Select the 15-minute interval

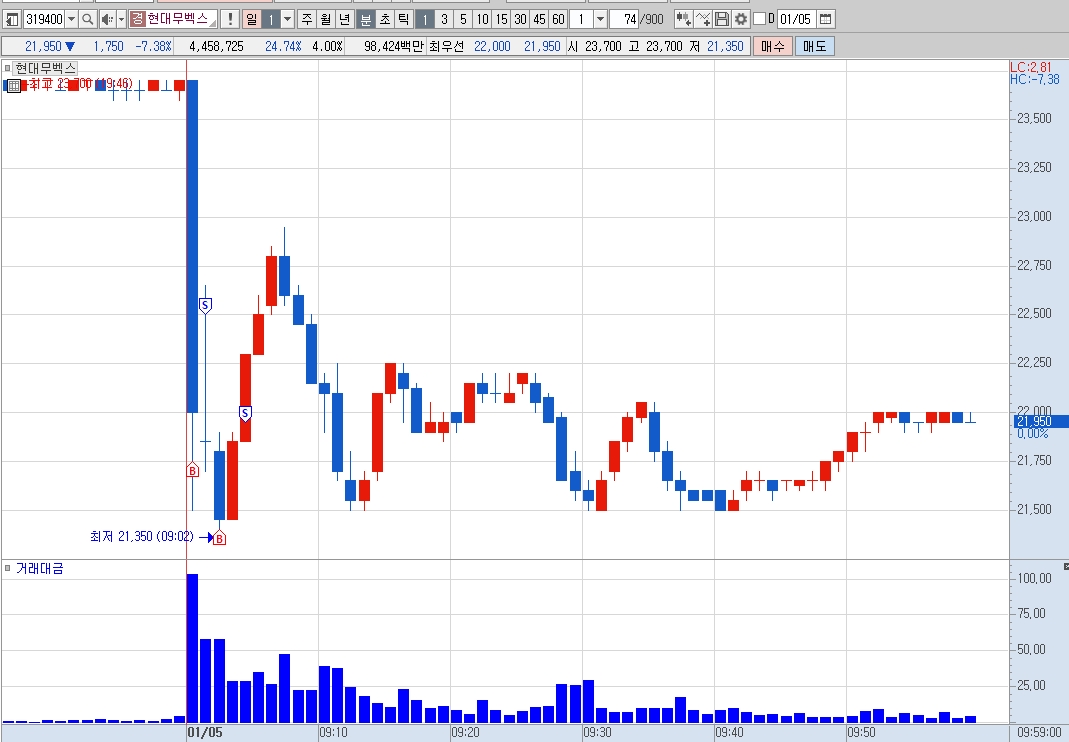tap(501, 19)
